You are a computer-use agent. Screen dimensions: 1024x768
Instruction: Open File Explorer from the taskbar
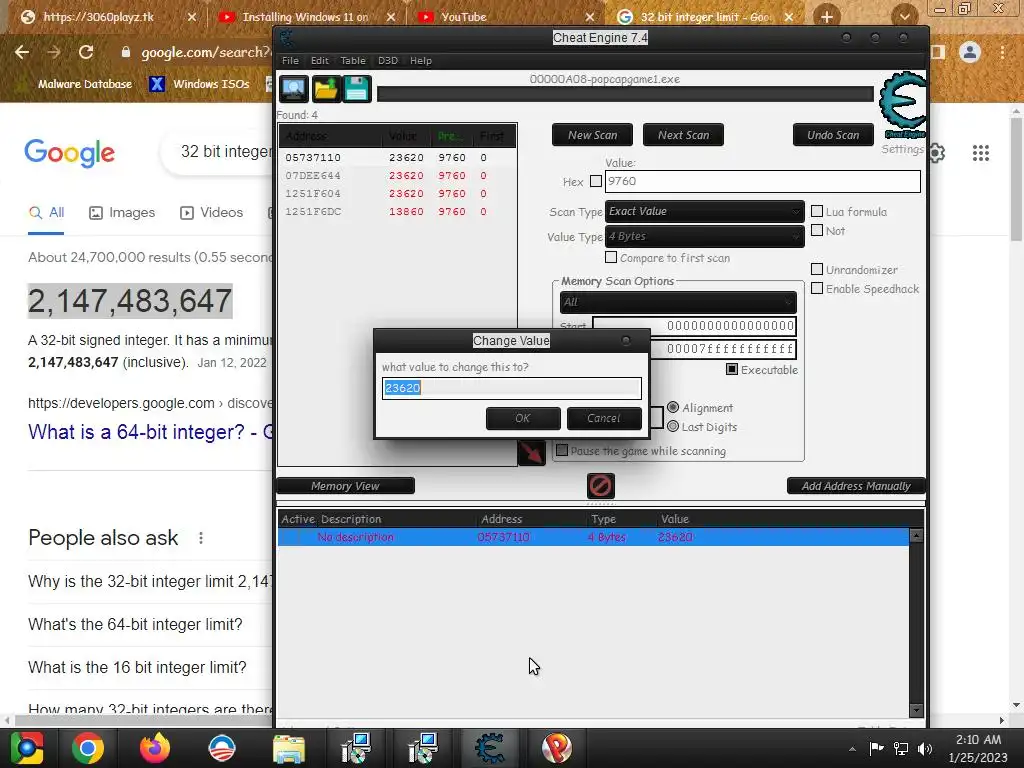click(x=289, y=748)
